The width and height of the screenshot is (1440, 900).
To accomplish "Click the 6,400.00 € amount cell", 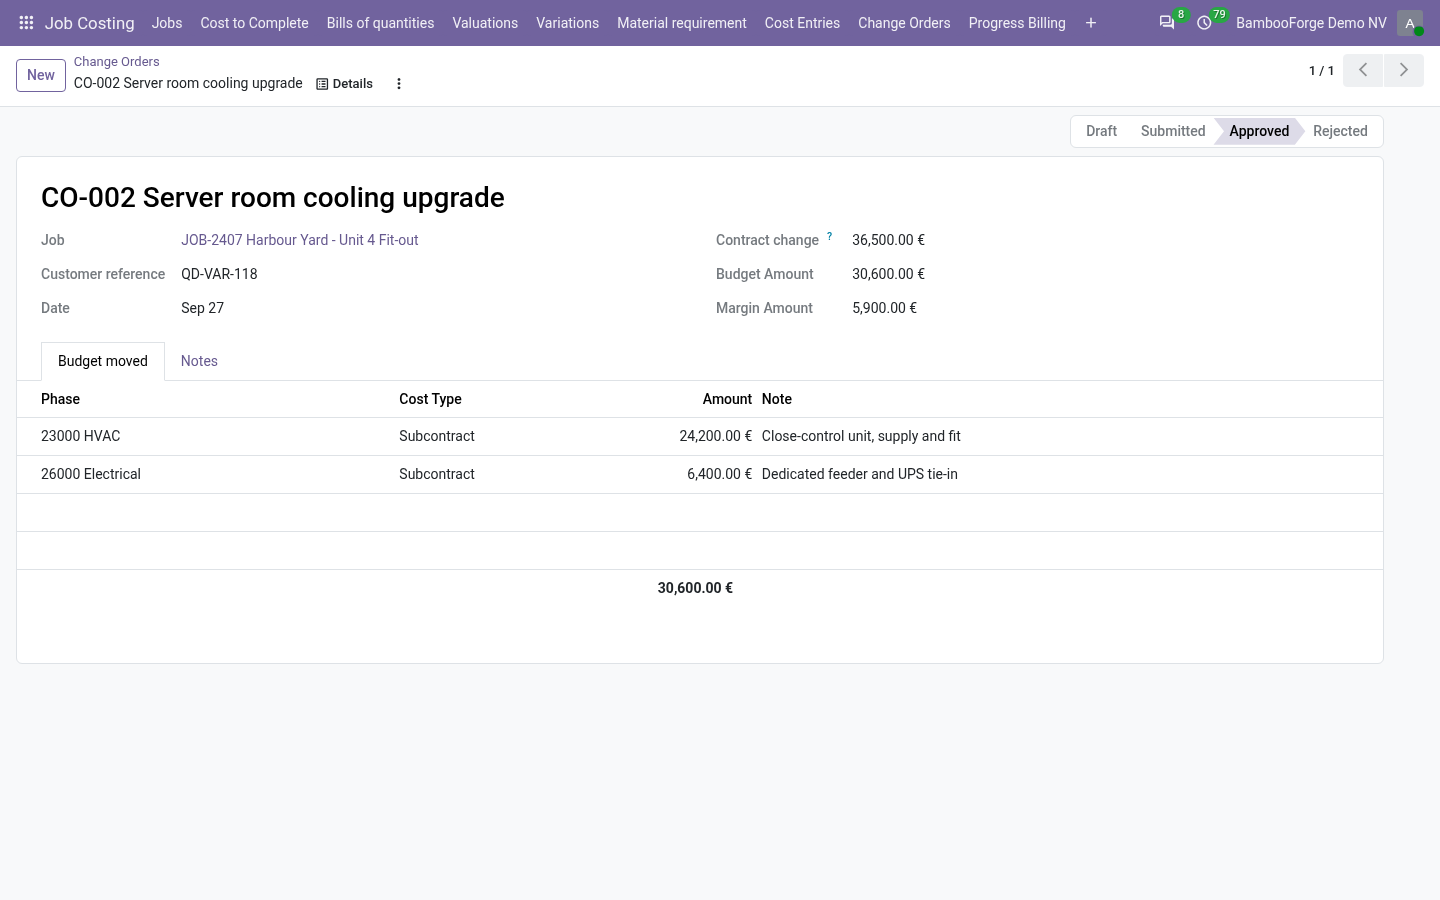I will point(719,474).
